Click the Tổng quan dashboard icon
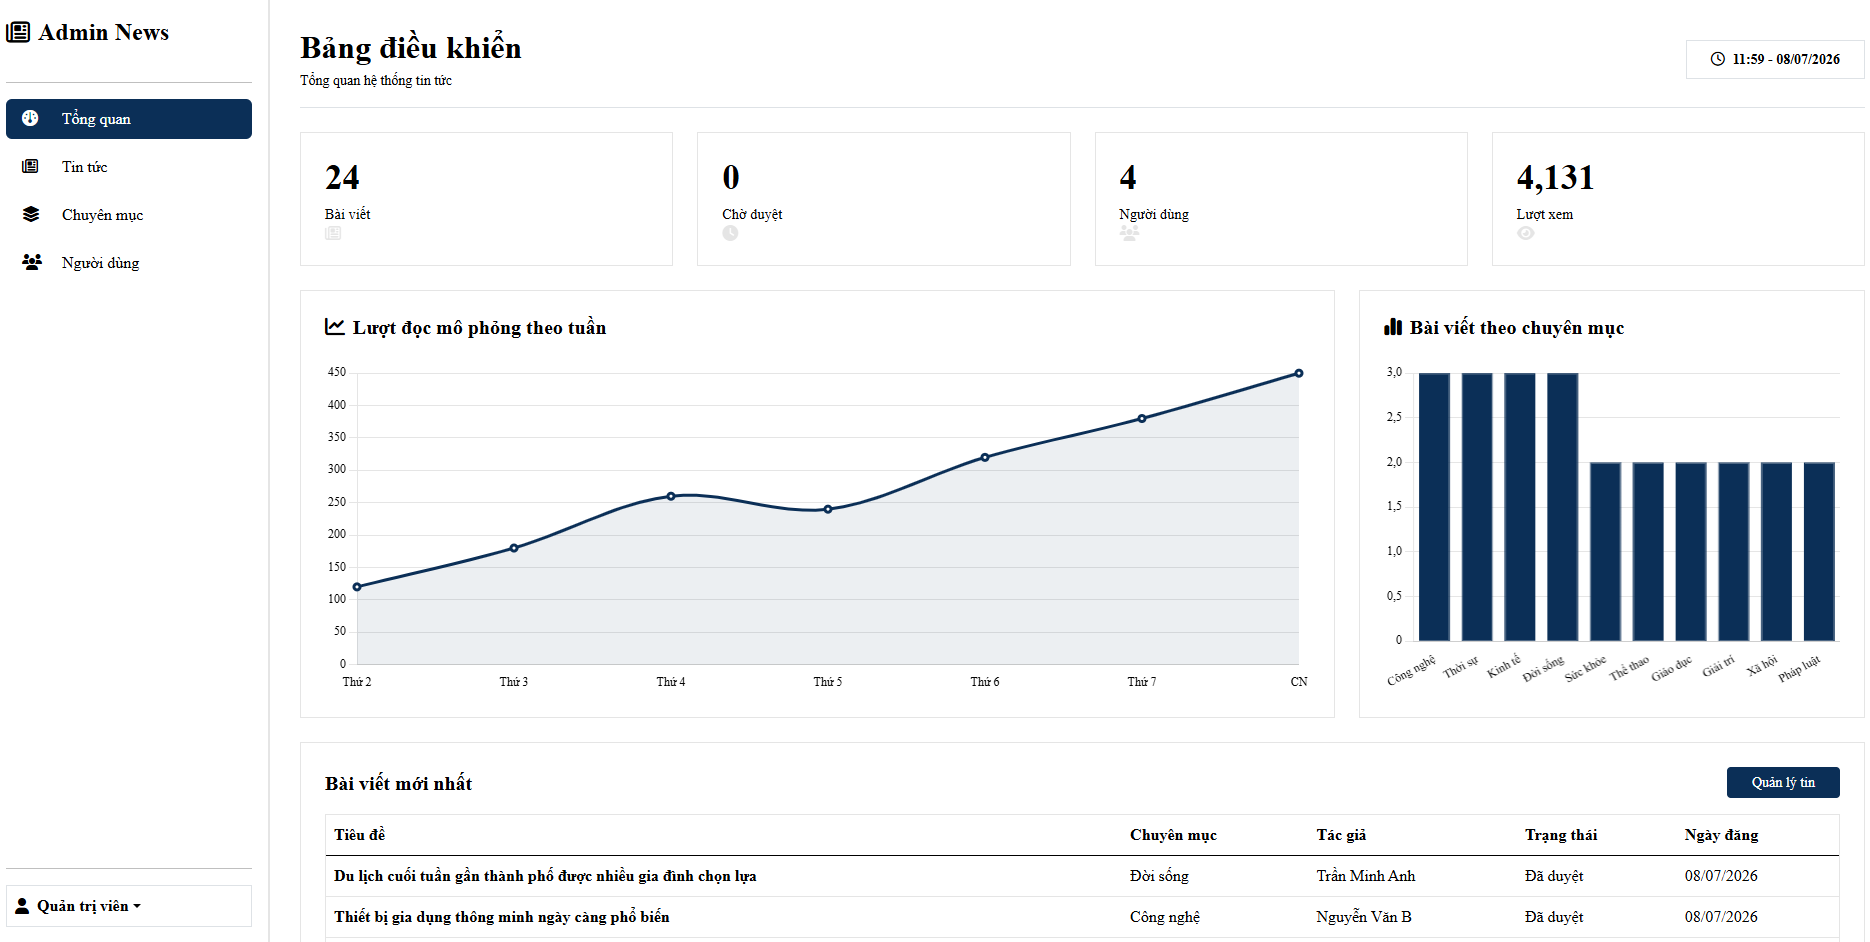This screenshot has height=942, width=1870. pos(30,118)
